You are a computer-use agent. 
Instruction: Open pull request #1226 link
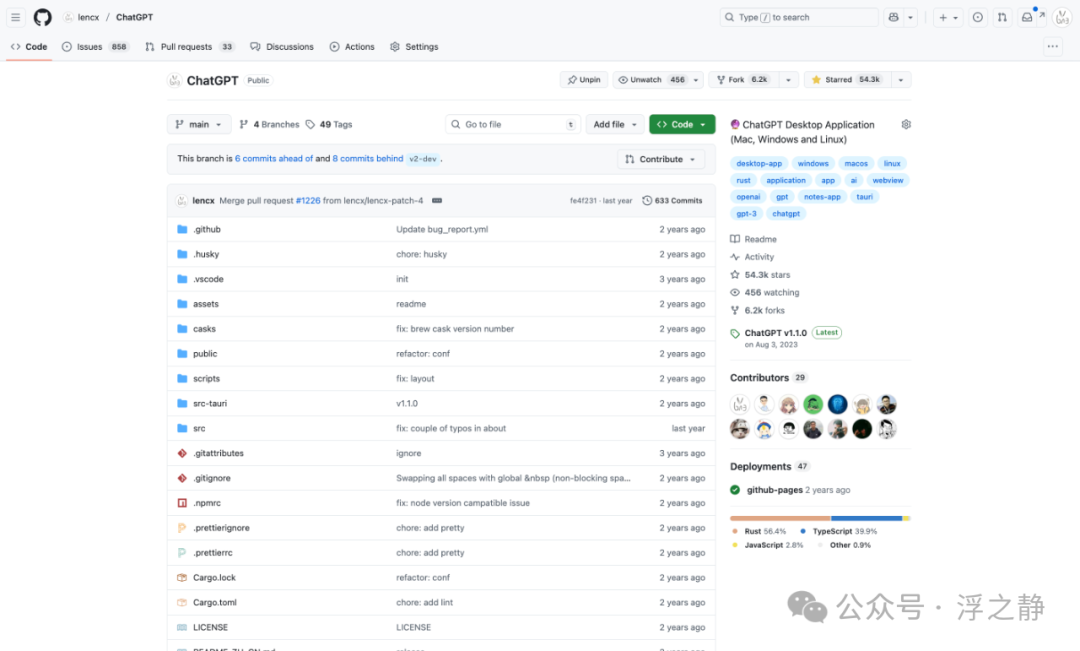pos(308,200)
